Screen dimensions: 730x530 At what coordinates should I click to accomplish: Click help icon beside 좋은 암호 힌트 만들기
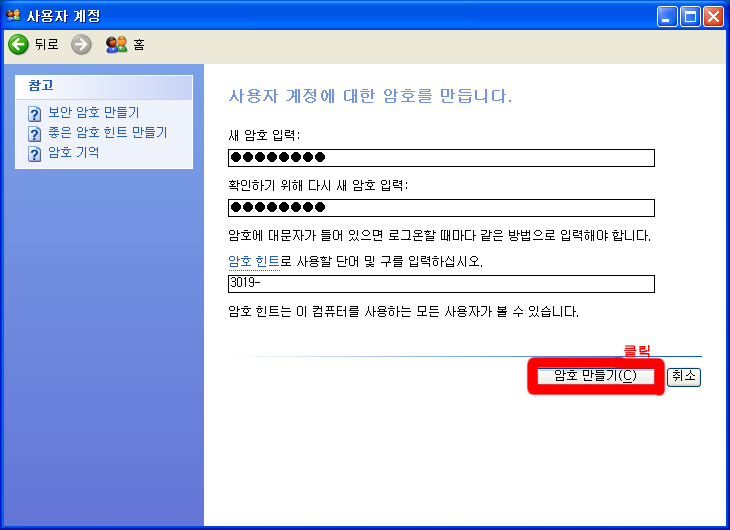click(36, 133)
